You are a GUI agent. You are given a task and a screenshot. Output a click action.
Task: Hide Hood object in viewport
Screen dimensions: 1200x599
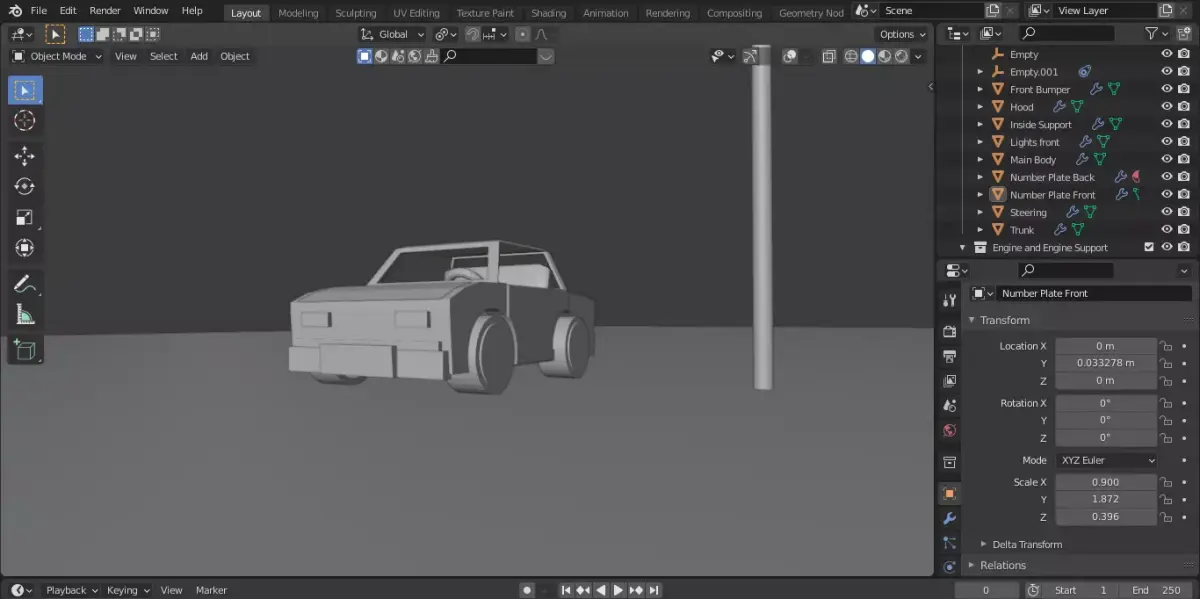pos(1166,107)
